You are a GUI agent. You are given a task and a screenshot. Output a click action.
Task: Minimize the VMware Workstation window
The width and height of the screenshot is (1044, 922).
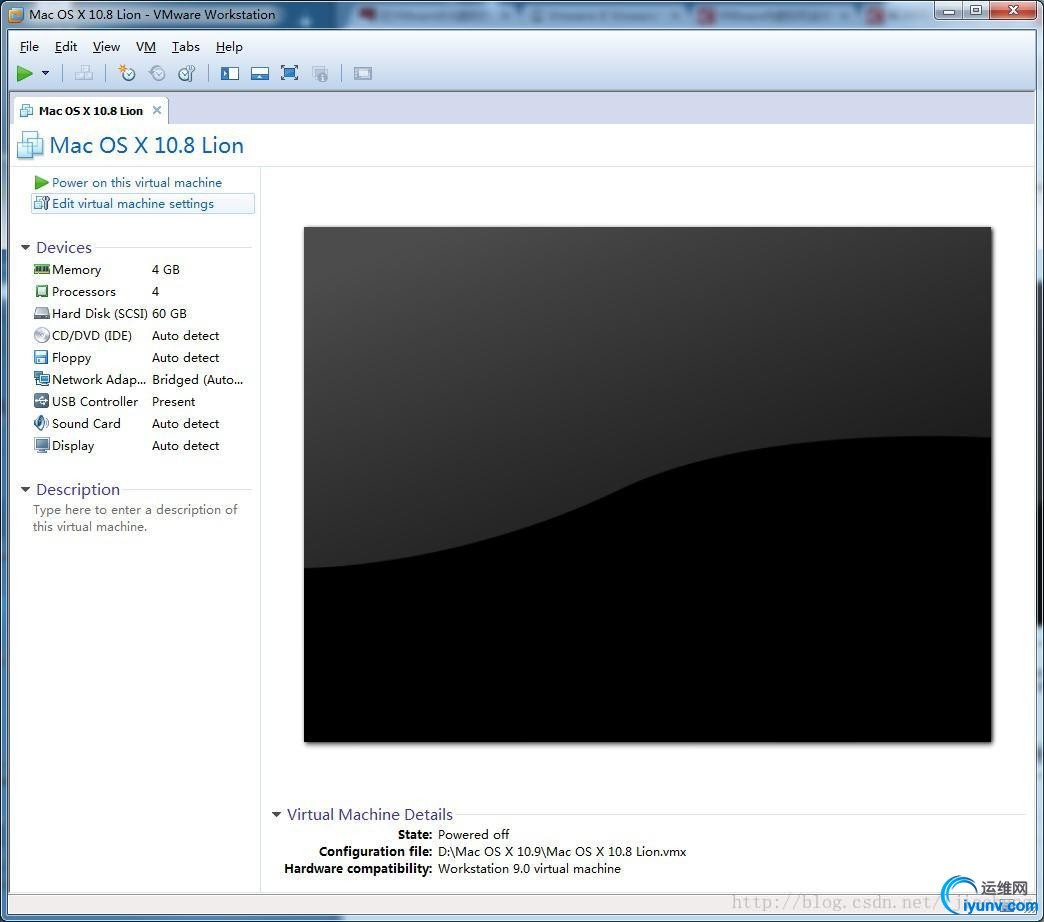(949, 11)
